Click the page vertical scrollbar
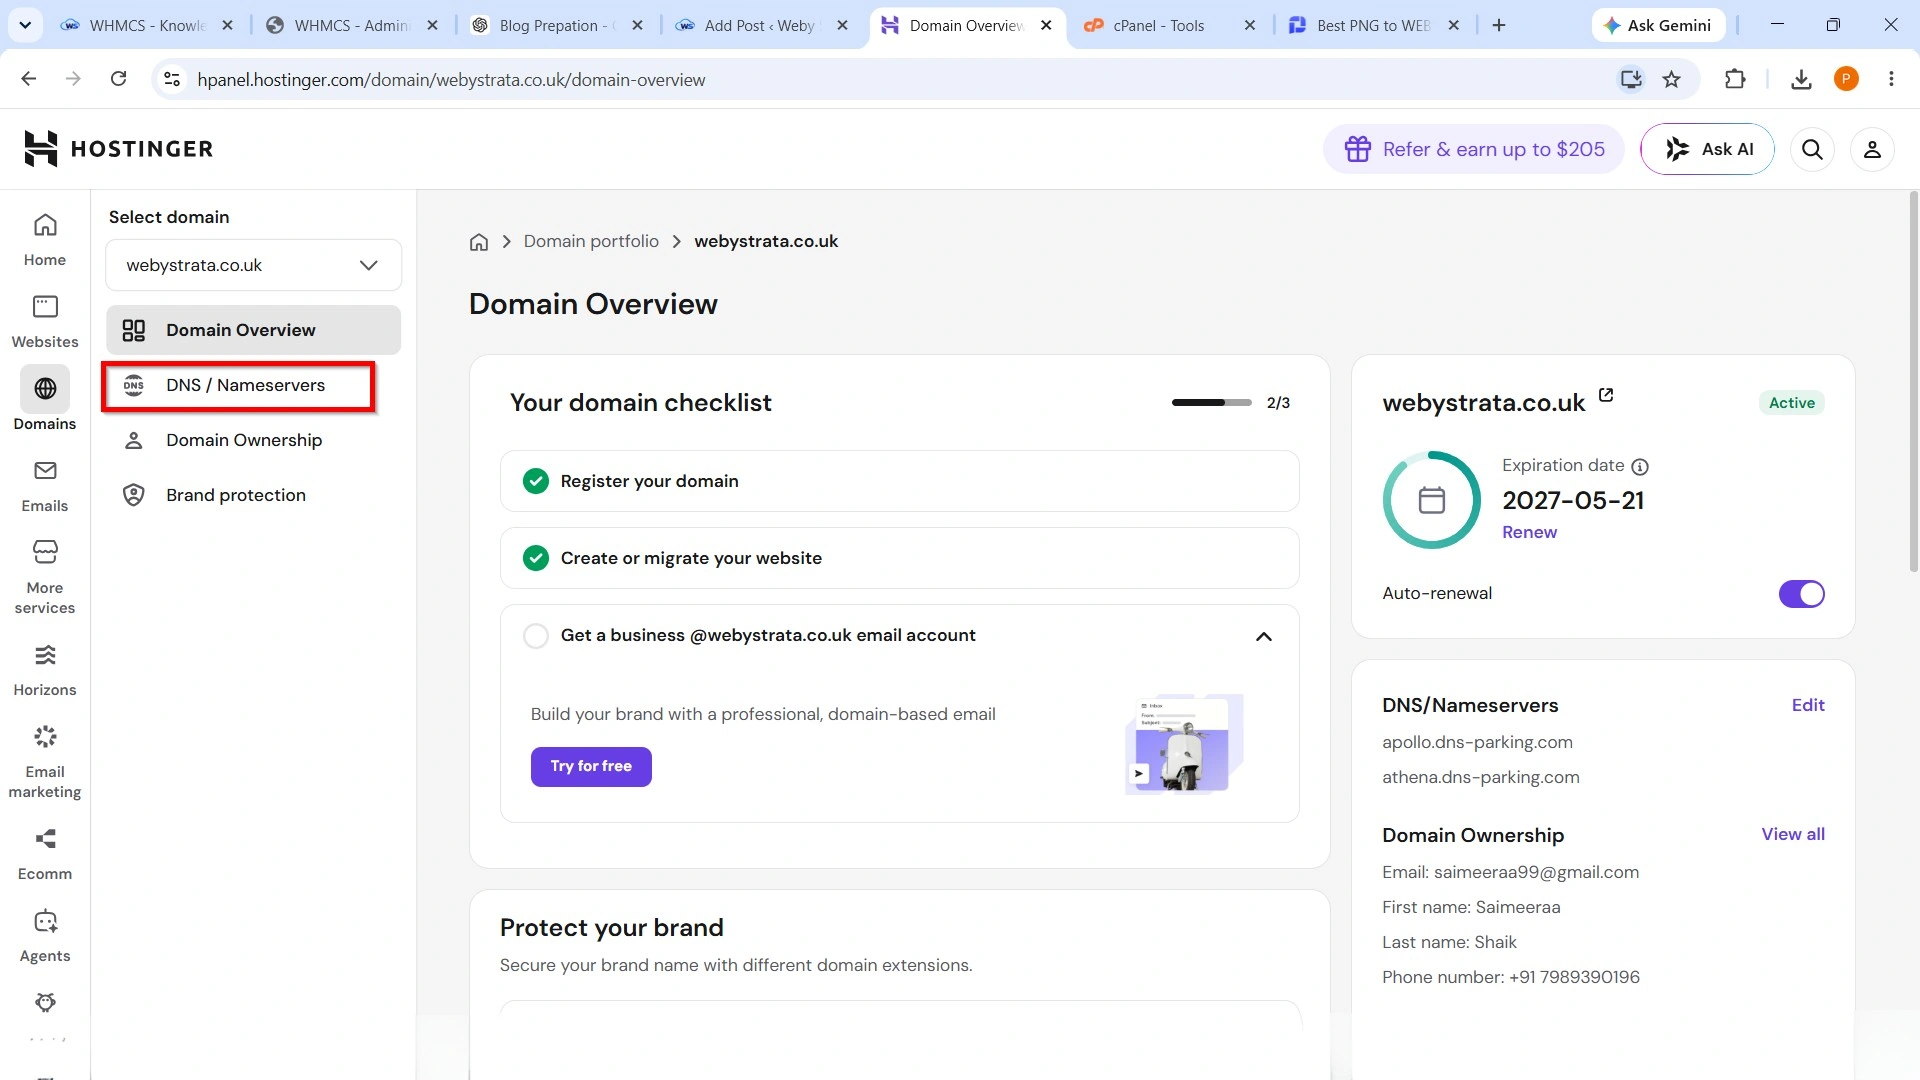 tap(1913, 381)
